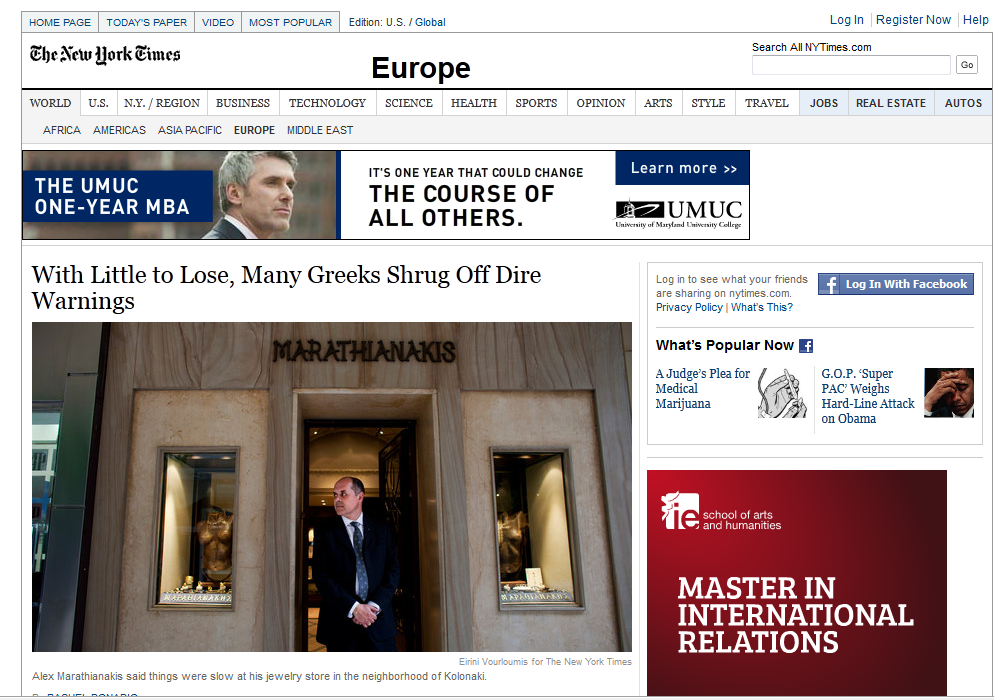Open the Privacy Policy link

[x=689, y=307]
